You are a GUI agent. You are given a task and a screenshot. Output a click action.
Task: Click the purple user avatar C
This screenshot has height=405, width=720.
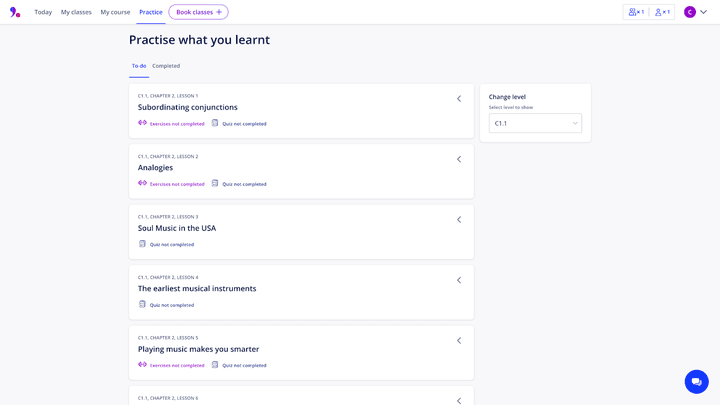[690, 12]
